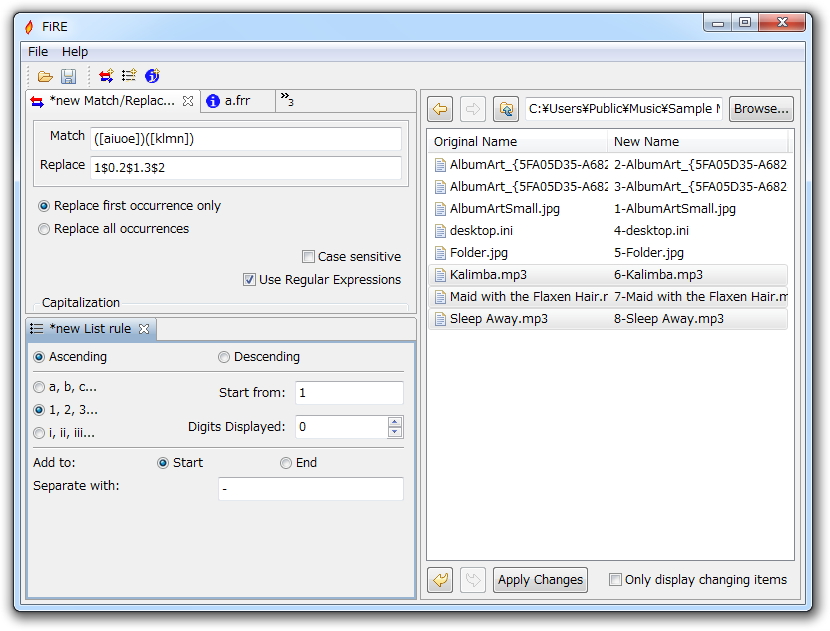Viewport: 830px width, 631px height.
Task: Redo changes with the greyed arrow button
Action: point(473,580)
